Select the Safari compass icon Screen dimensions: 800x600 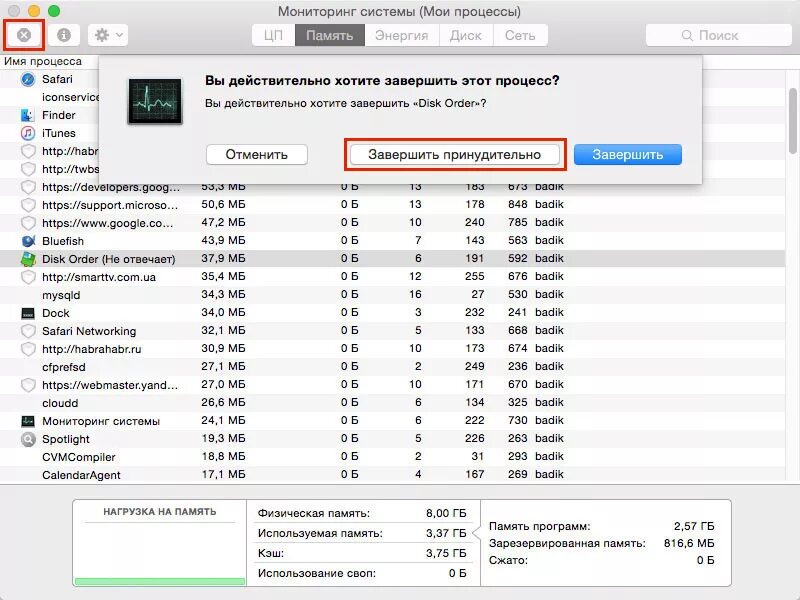28,79
